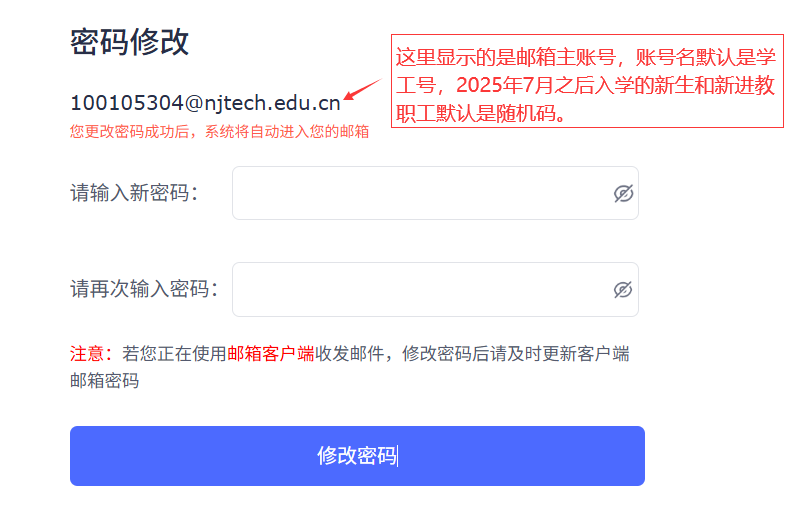Click the 请输入新密码 field label

click(x=135, y=193)
